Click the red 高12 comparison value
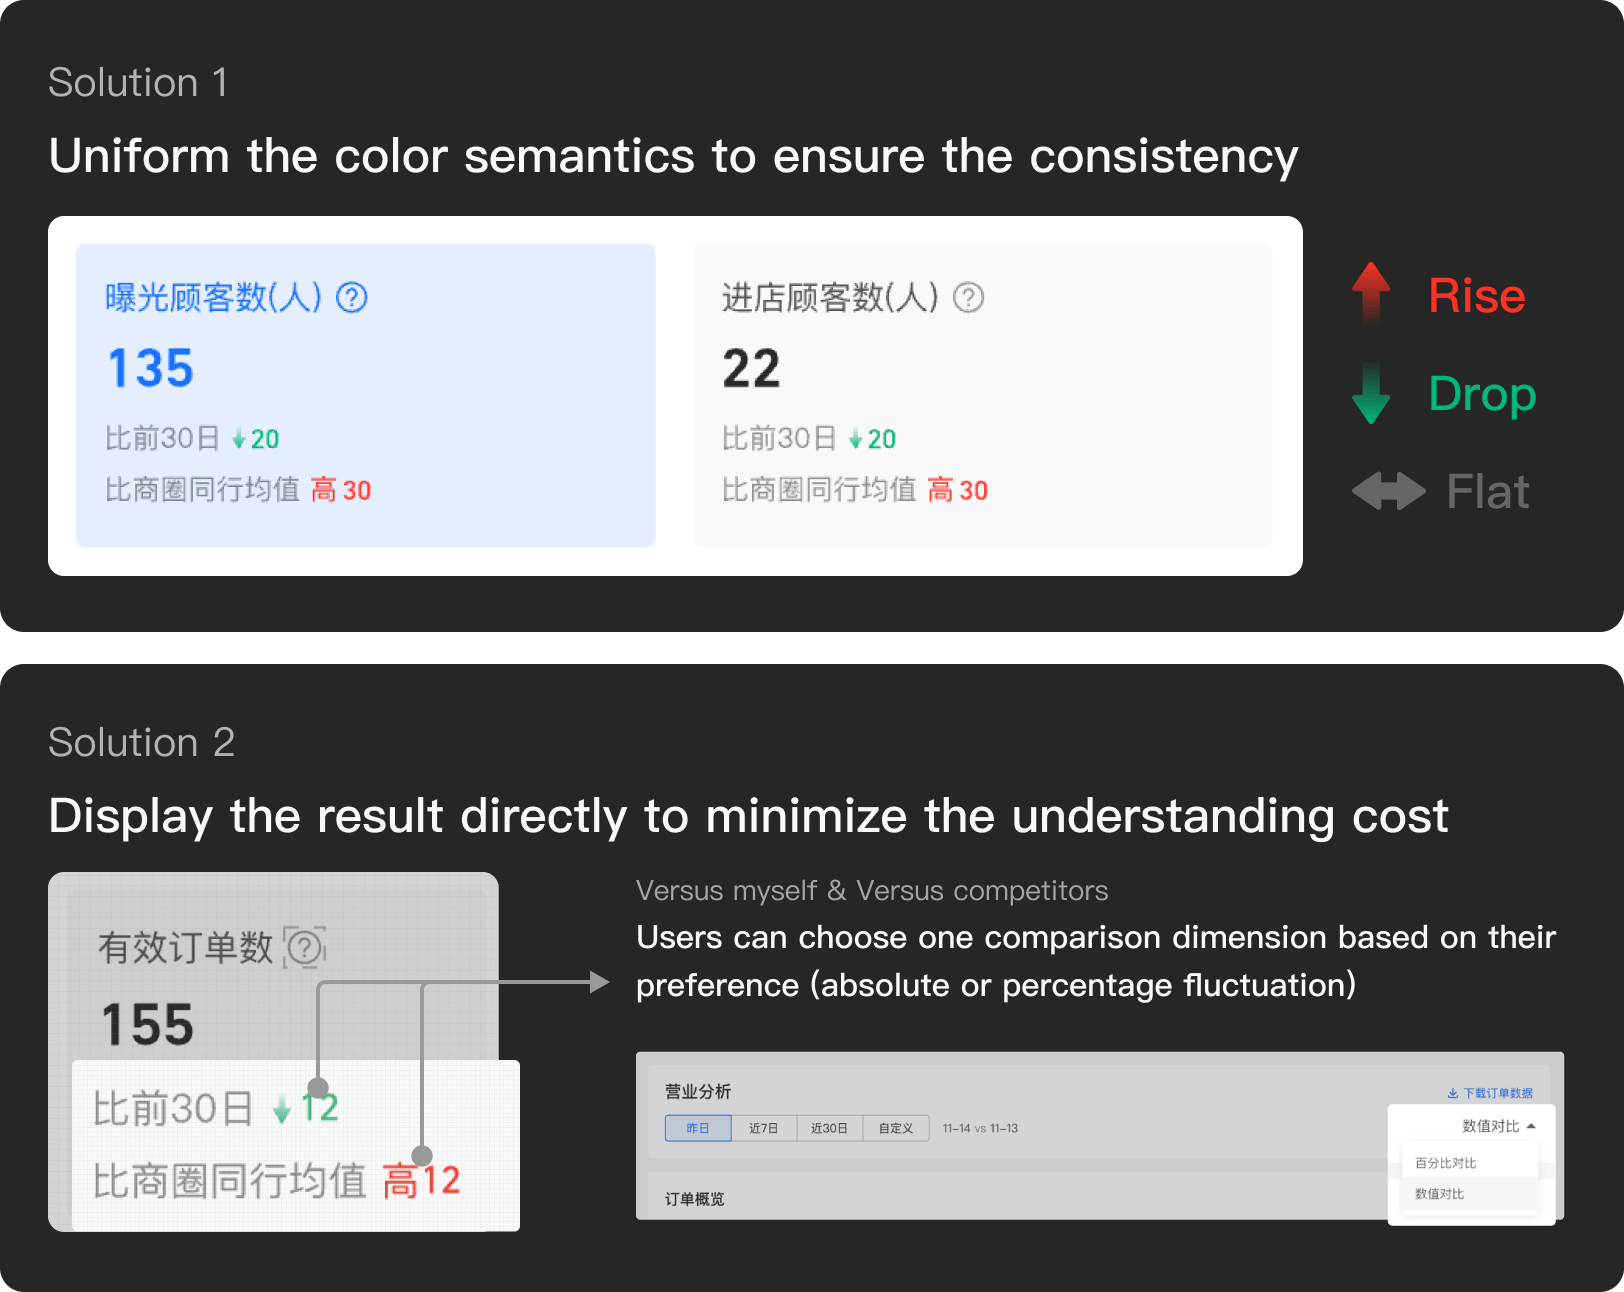This screenshot has width=1624, height=1292. coord(422,1181)
